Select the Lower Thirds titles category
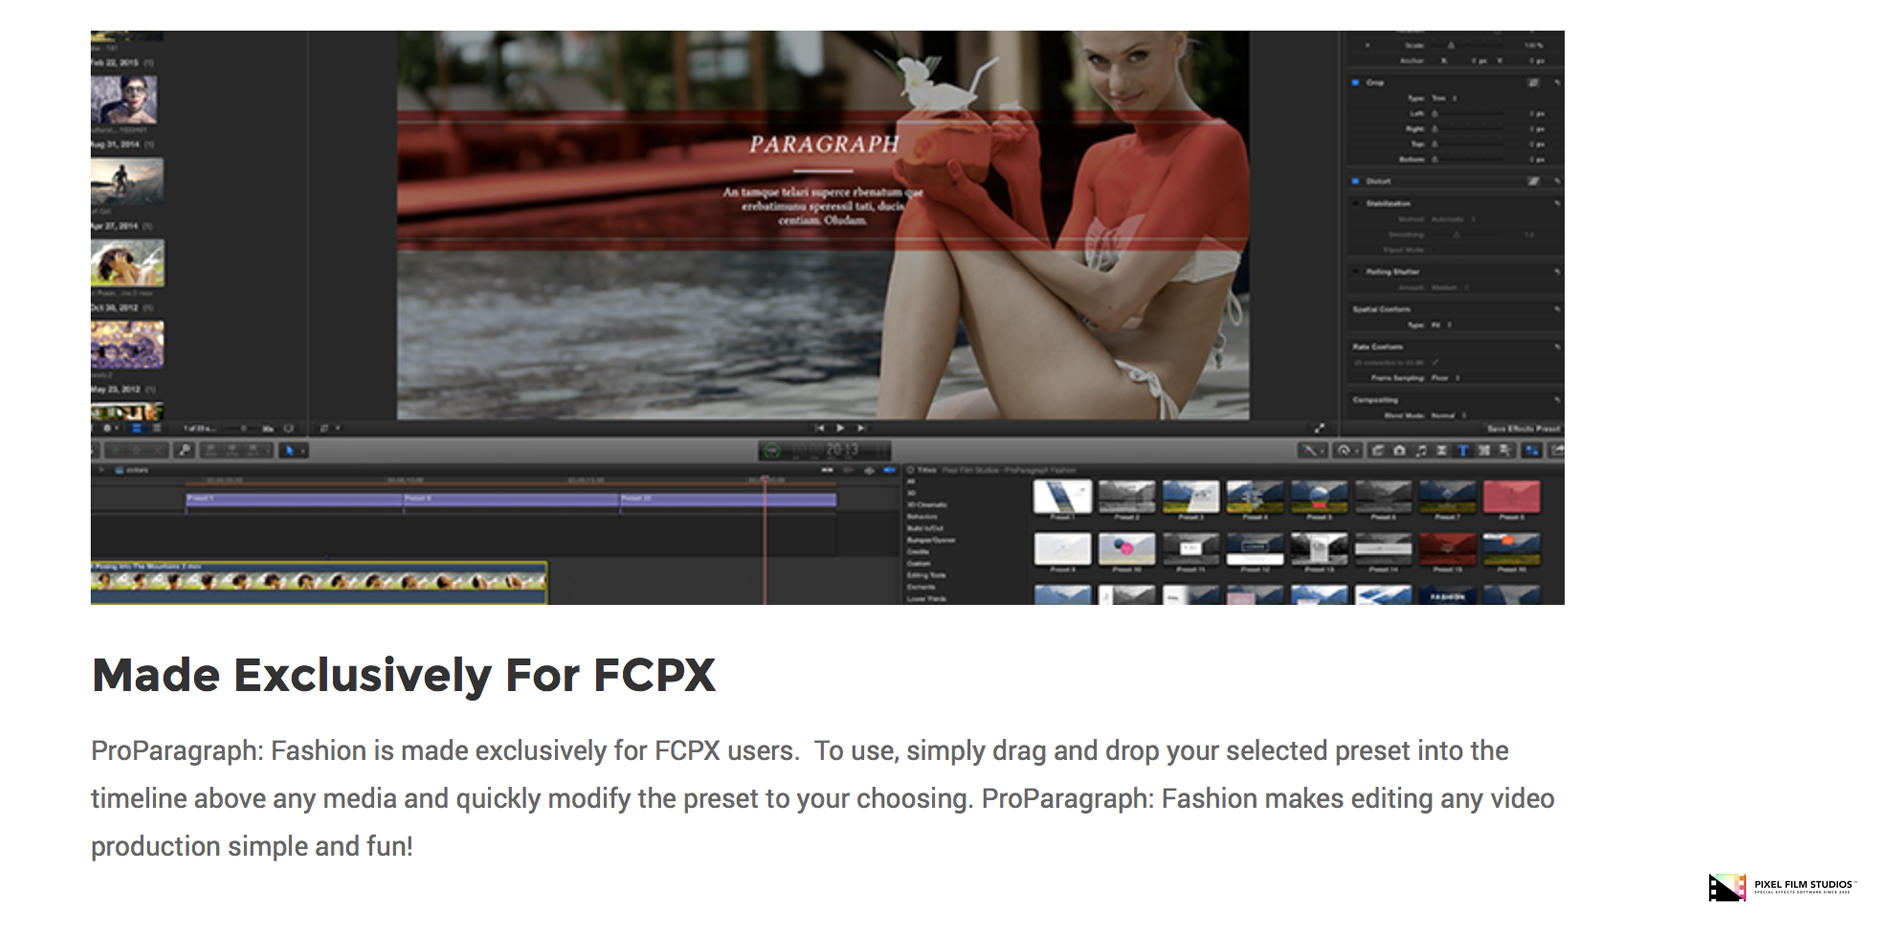 pos(926,598)
